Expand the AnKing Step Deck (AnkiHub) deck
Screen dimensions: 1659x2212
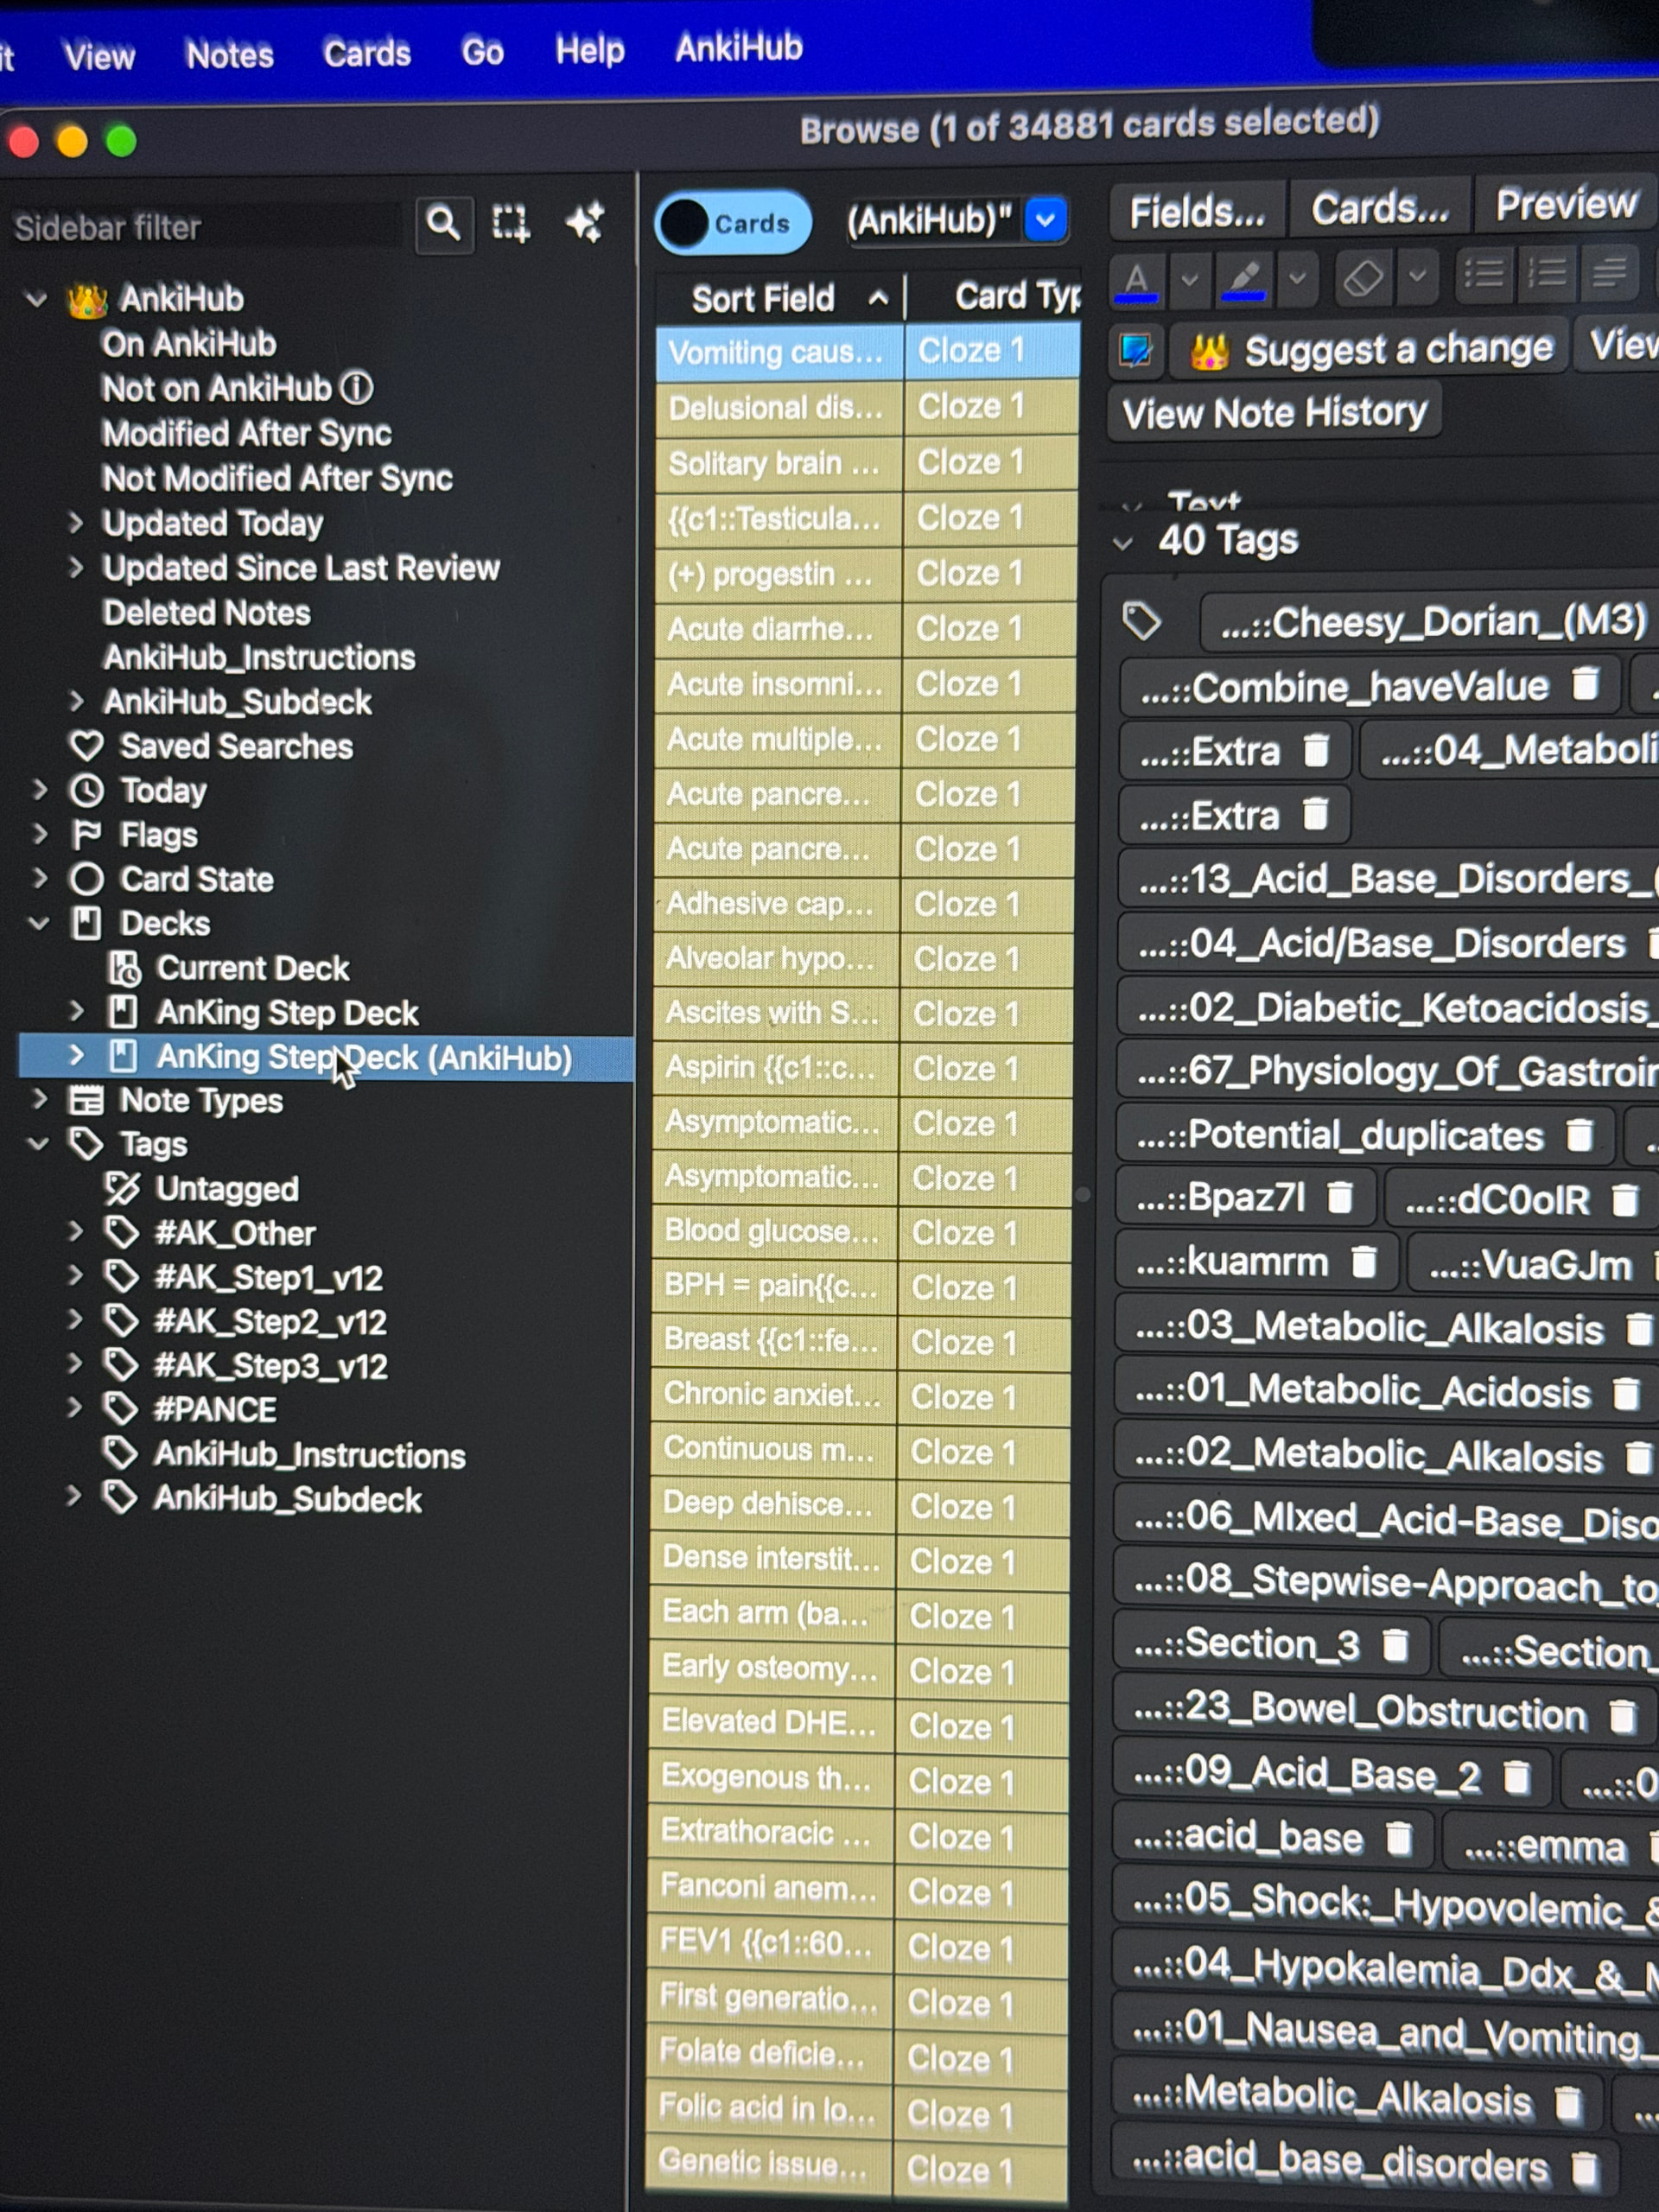pyautogui.click(x=76, y=1054)
